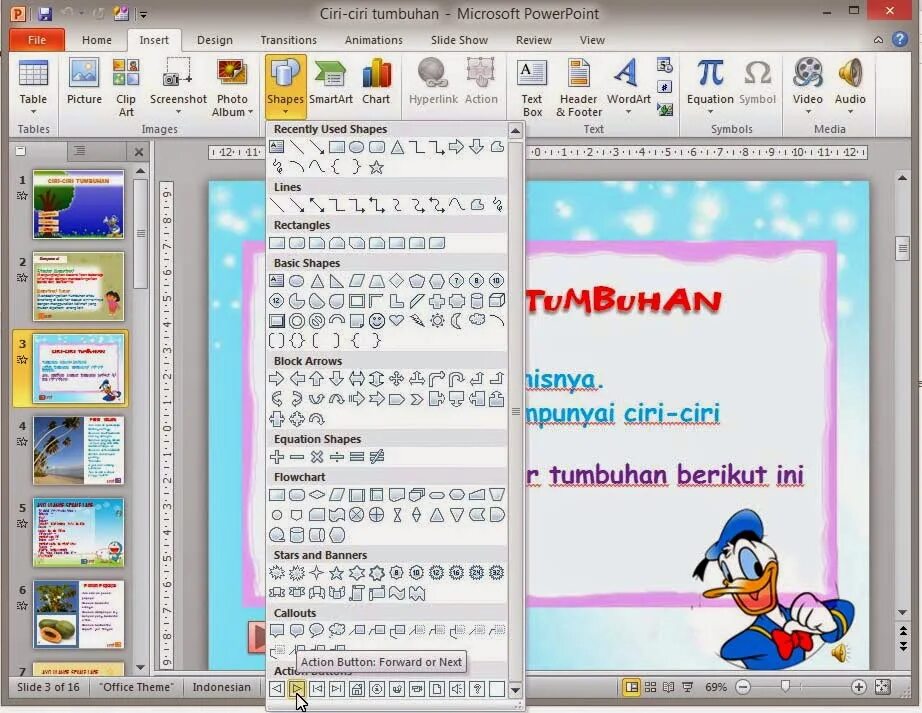
Task: Start Slide Show from status bar
Action: point(687,687)
